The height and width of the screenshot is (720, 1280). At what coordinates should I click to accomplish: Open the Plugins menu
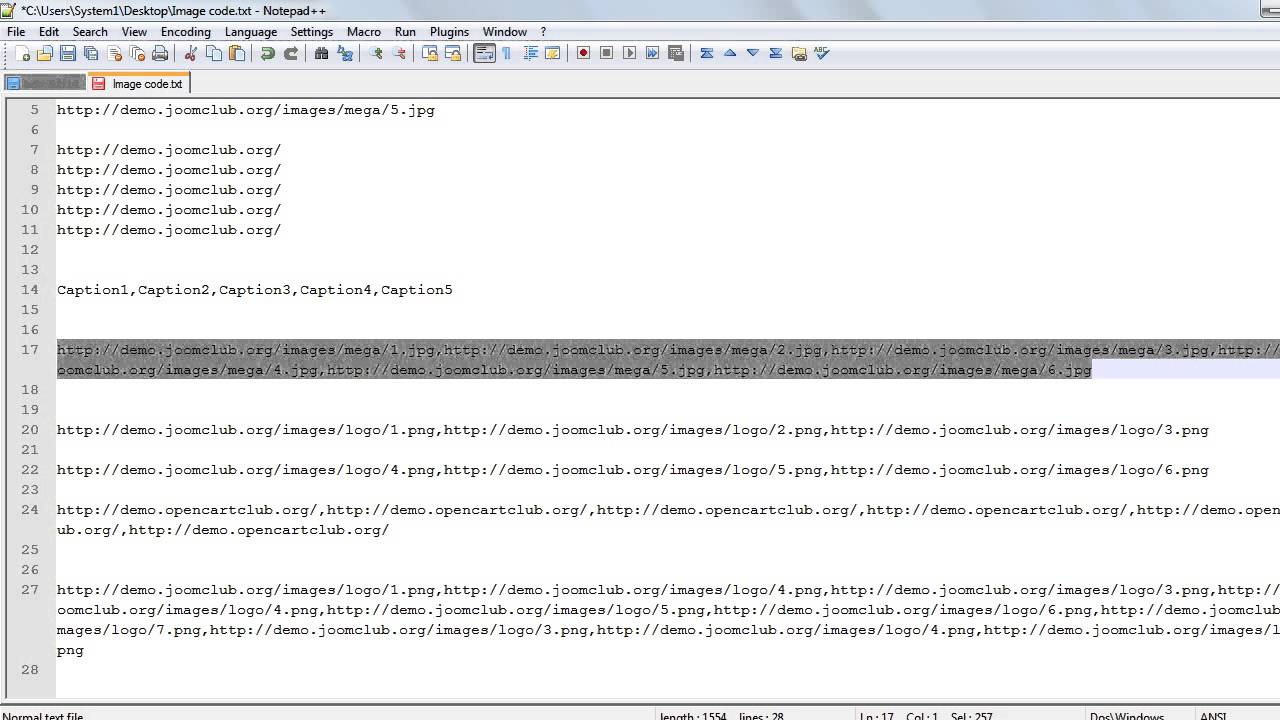click(450, 32)
